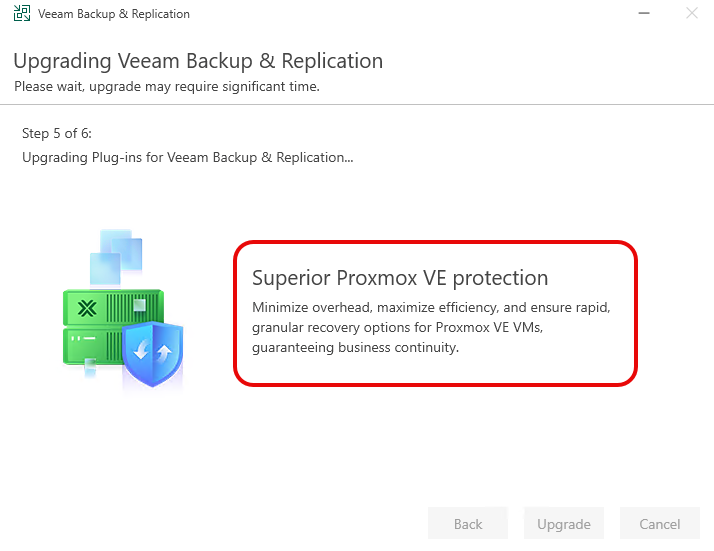Screen dimensions: 714x551
Task: Click the window title 'Veeam Backup & Replication'
Action: pyautogui.click(x=113, y=14)
